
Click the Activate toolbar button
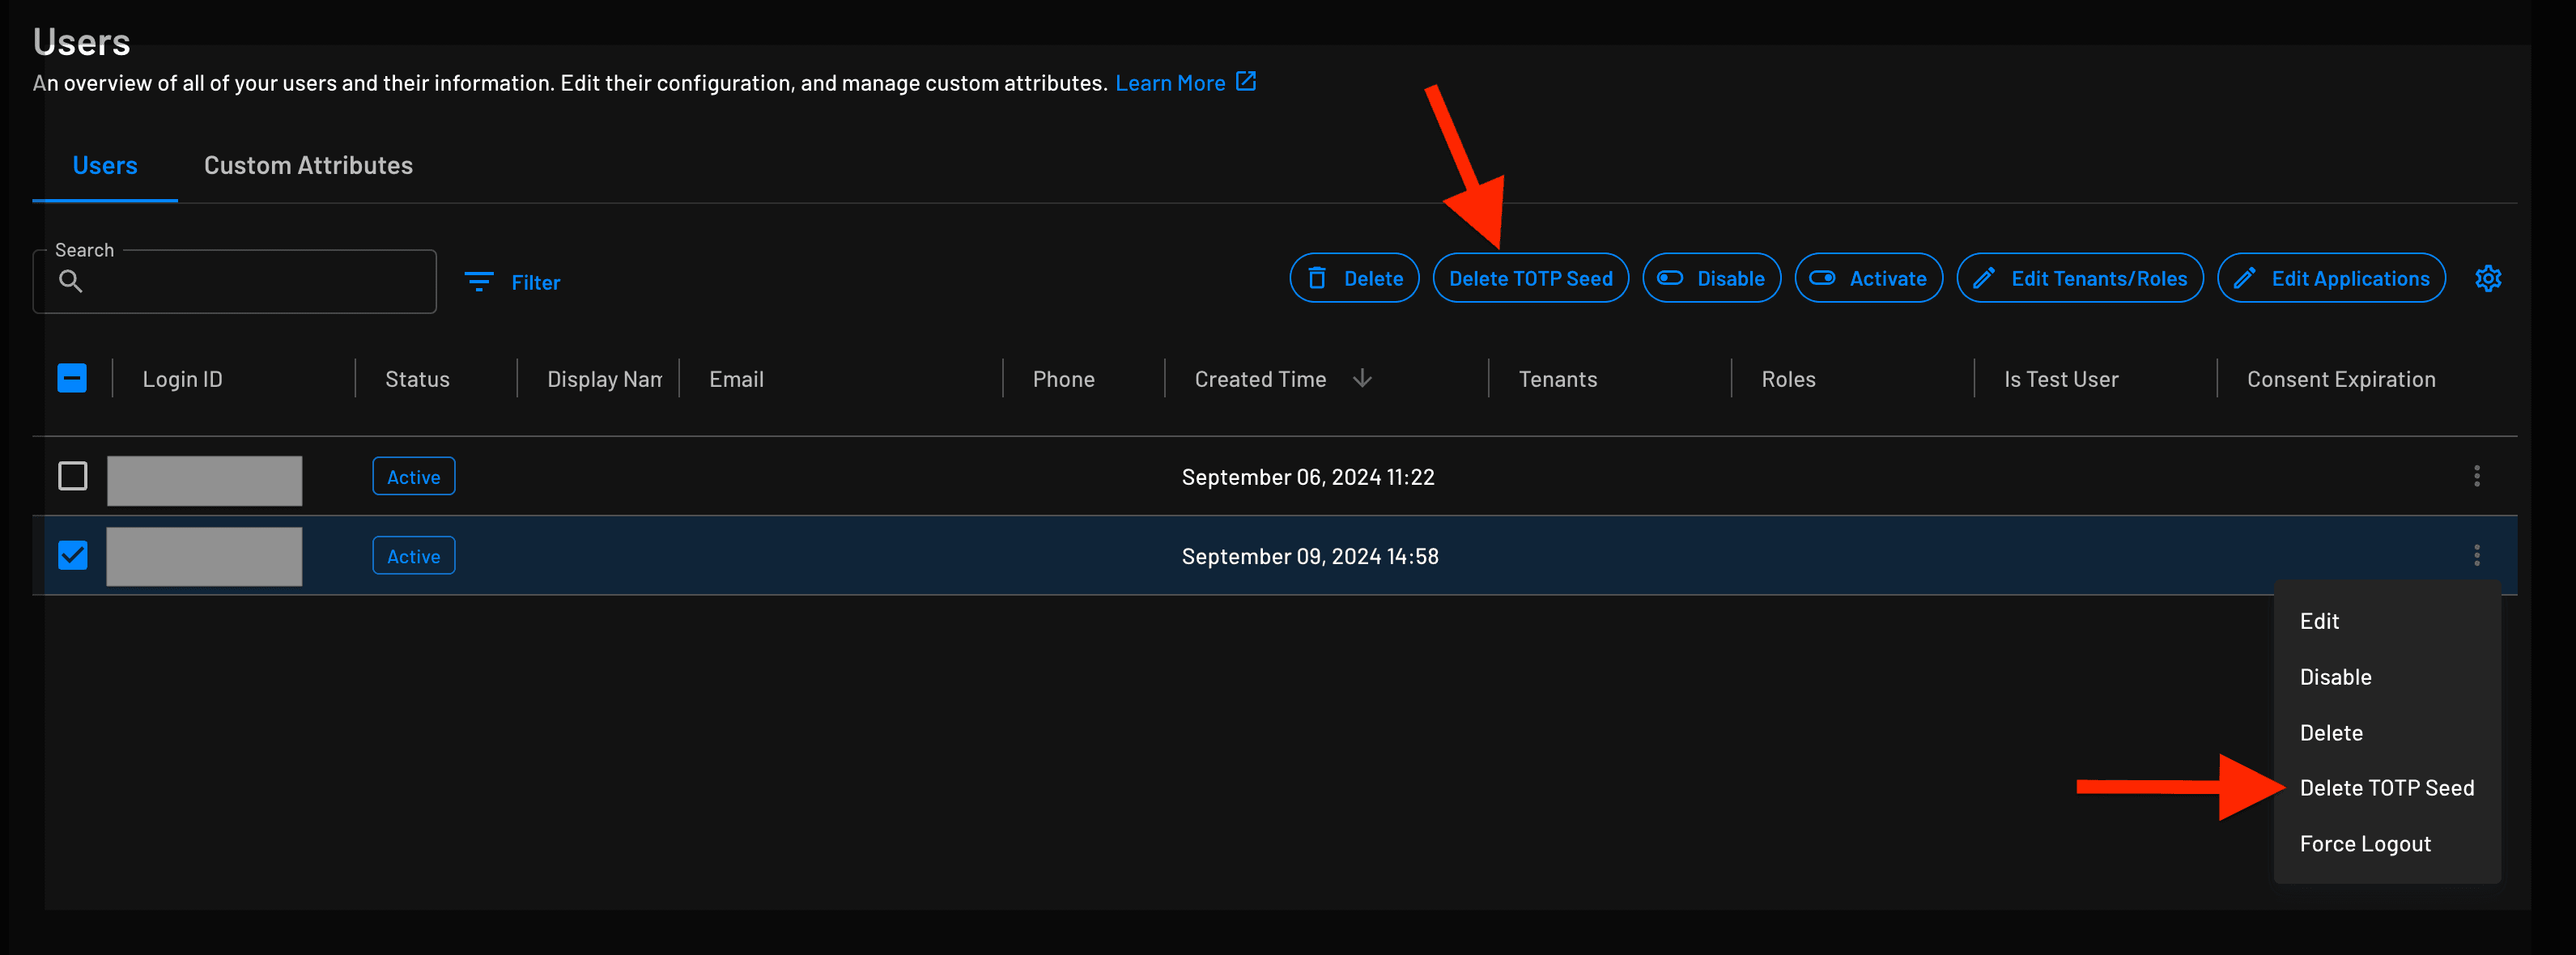tap(1868, 278)
